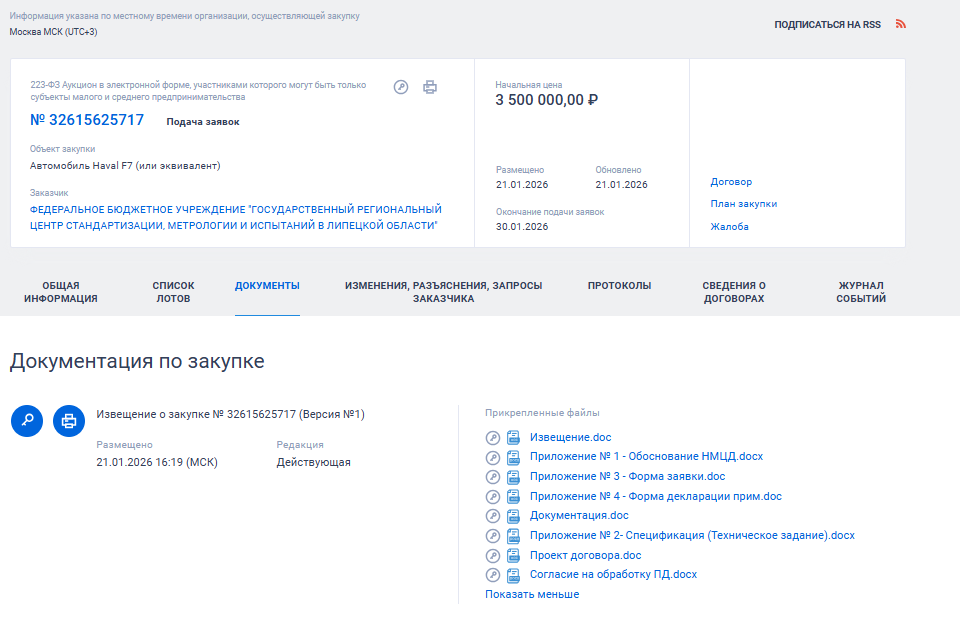Click file icon of Приложение № 4 Форма декларации
The image size is (960, 626).
(513, 496)
